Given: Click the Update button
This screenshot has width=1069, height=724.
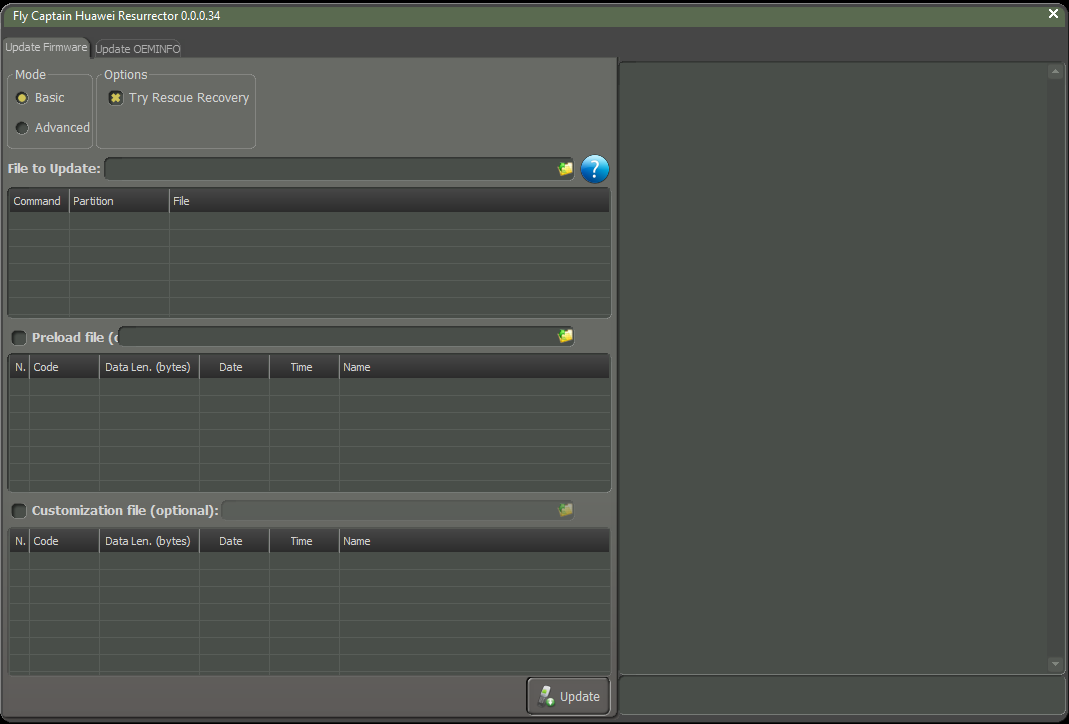Looking at the screenshot, I should point(568,696).
